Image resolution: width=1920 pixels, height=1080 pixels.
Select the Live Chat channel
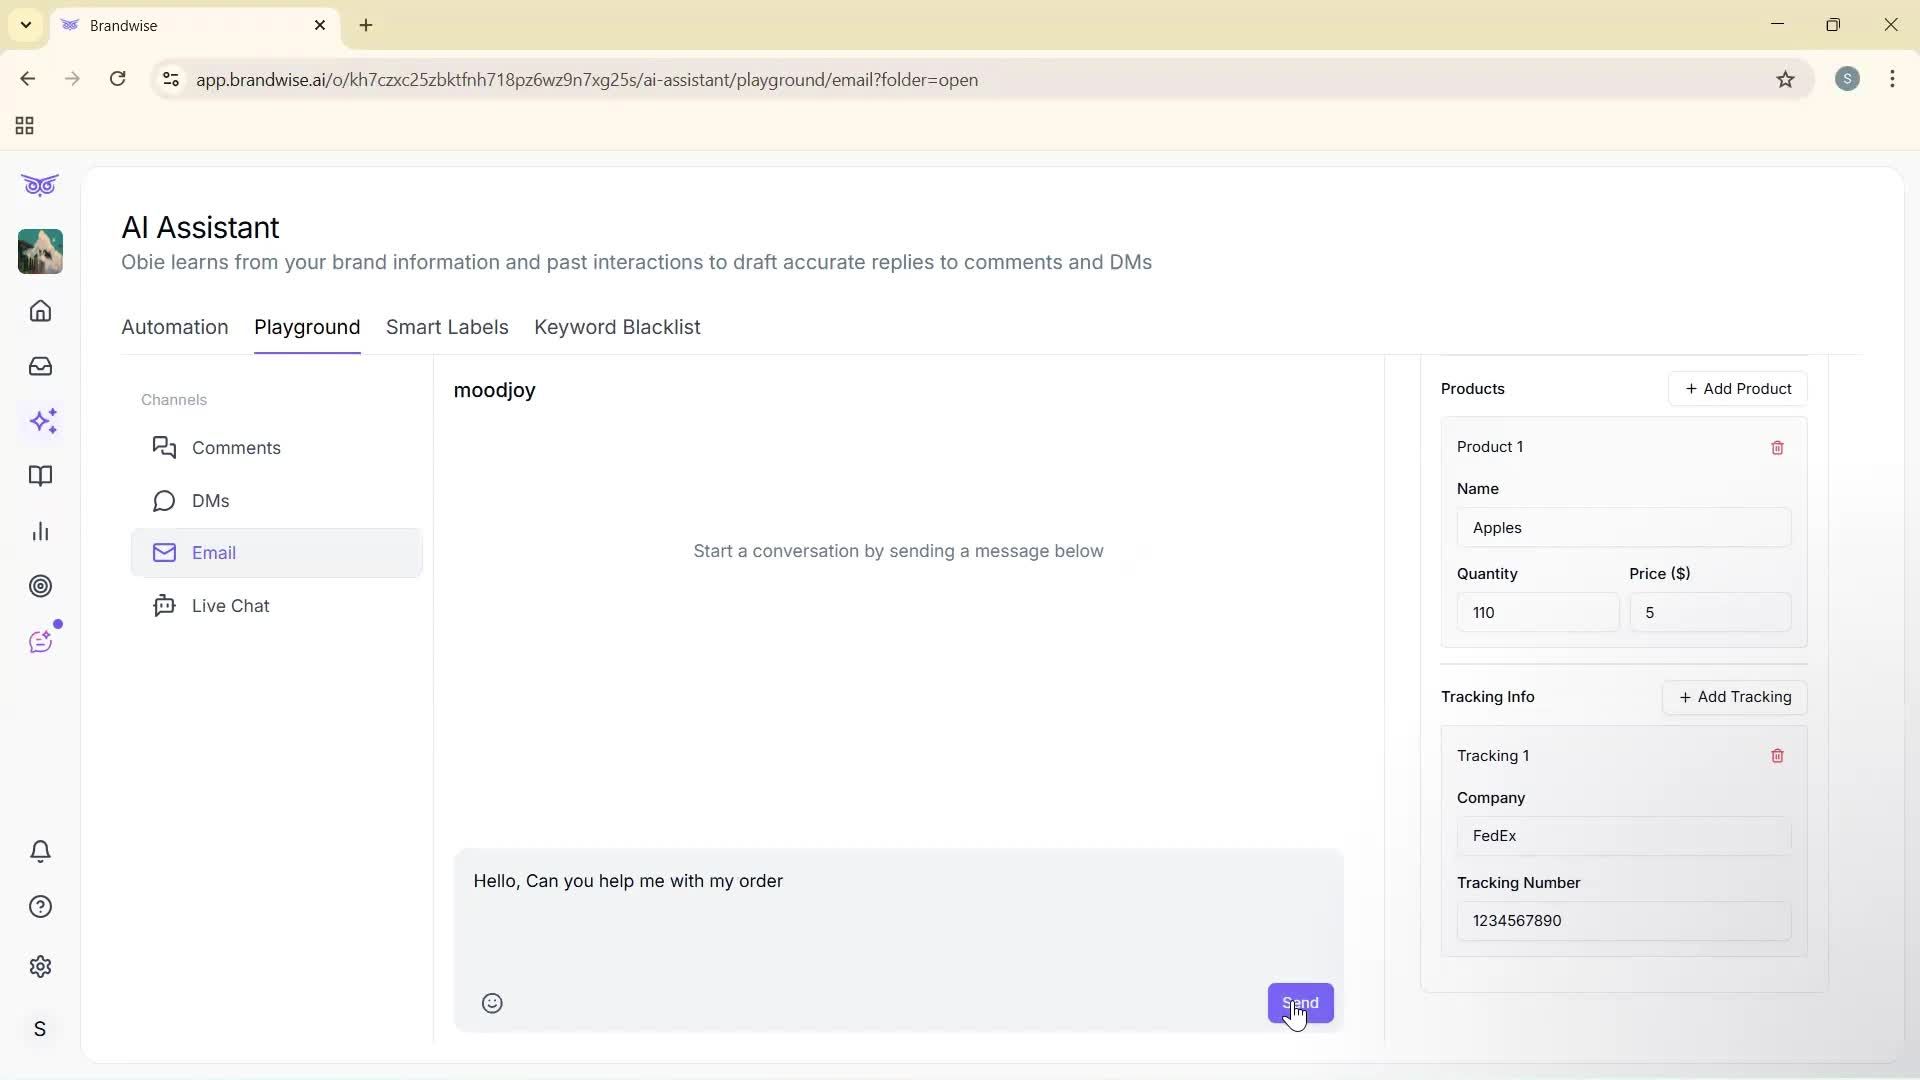point(230,605)
